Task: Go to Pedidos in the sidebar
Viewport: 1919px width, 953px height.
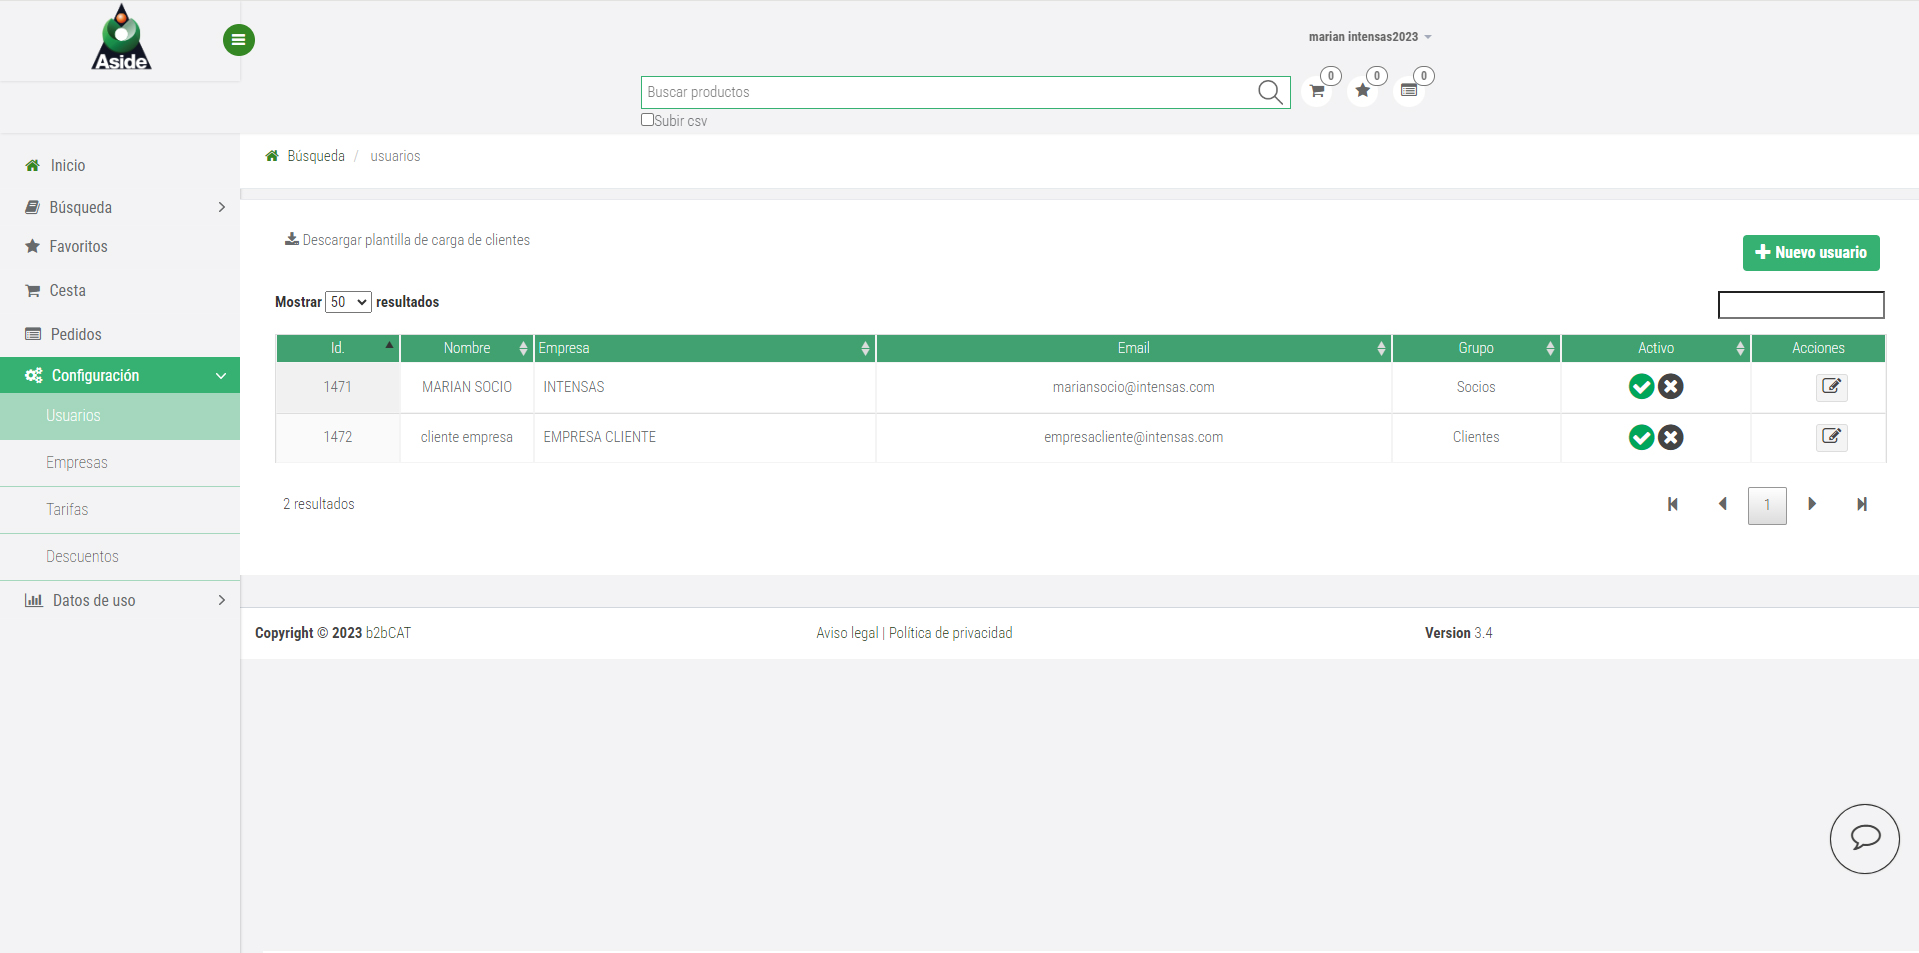Action: pyautogui.click(x=76, y=334)
